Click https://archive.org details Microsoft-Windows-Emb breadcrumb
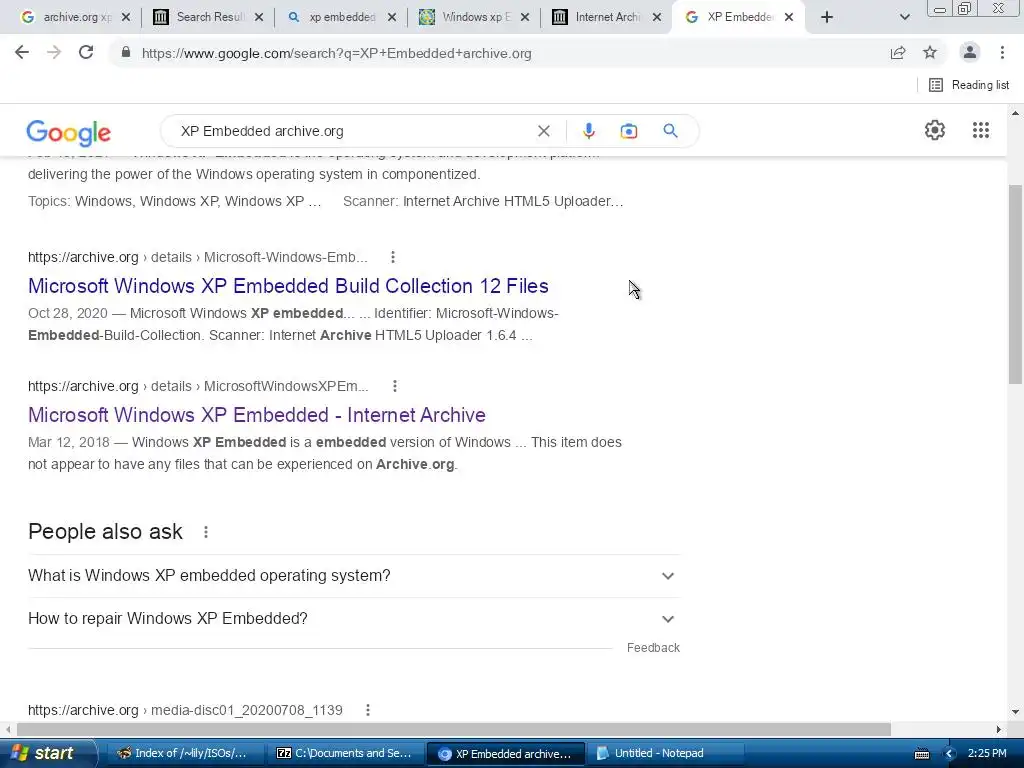Image resolution: width=1024 pixels, height=768 pixels. coord(198,257)
